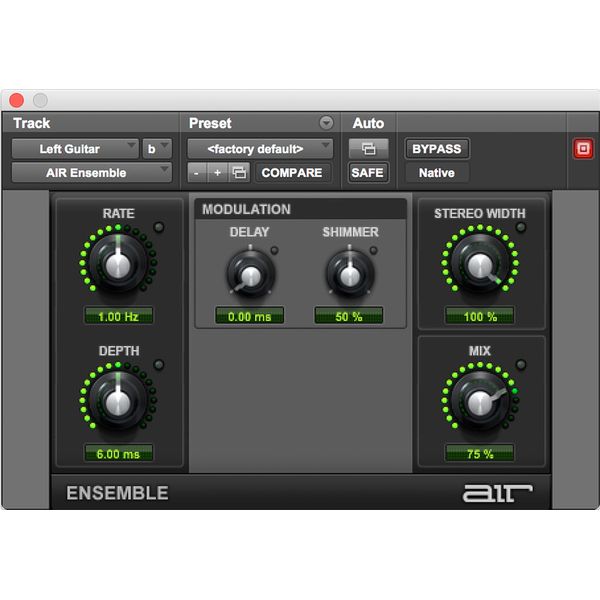Click the MODULATION section header
The image size is (600, 600).
pyautogui.click(x=300, y=209)
